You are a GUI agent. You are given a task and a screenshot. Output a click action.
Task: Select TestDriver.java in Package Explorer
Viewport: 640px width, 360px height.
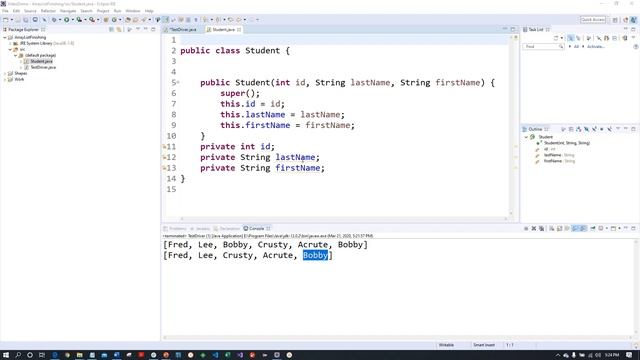coord(43,67)
